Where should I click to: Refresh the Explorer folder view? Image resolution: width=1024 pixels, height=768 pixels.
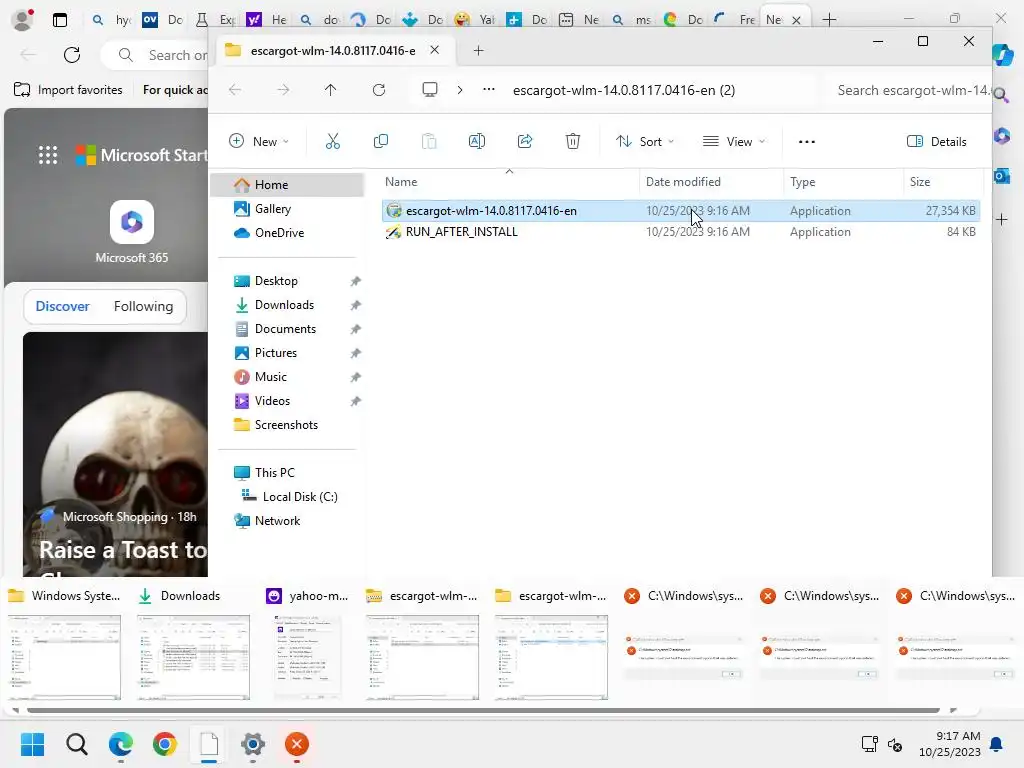[x=379, y=90]
